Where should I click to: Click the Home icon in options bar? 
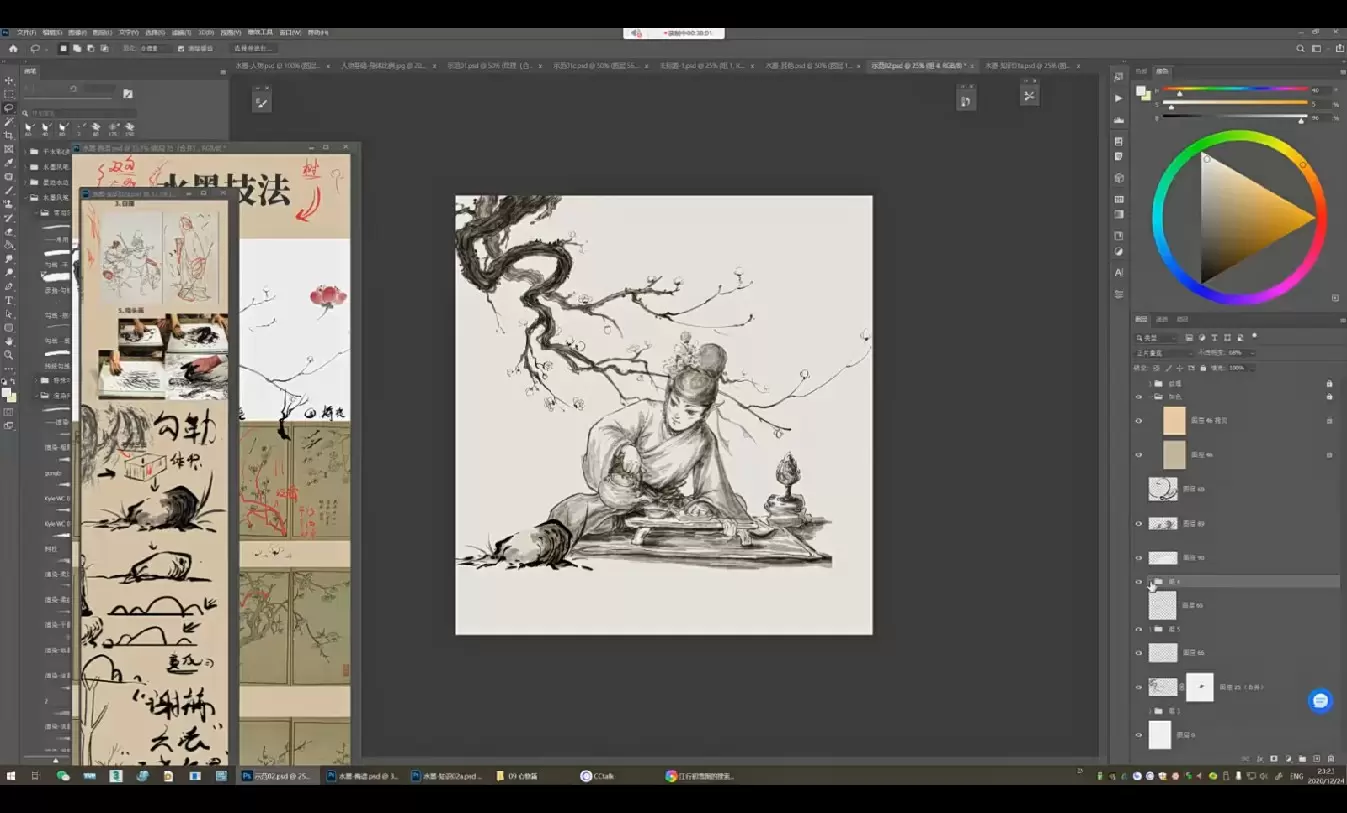click(13, 48)
